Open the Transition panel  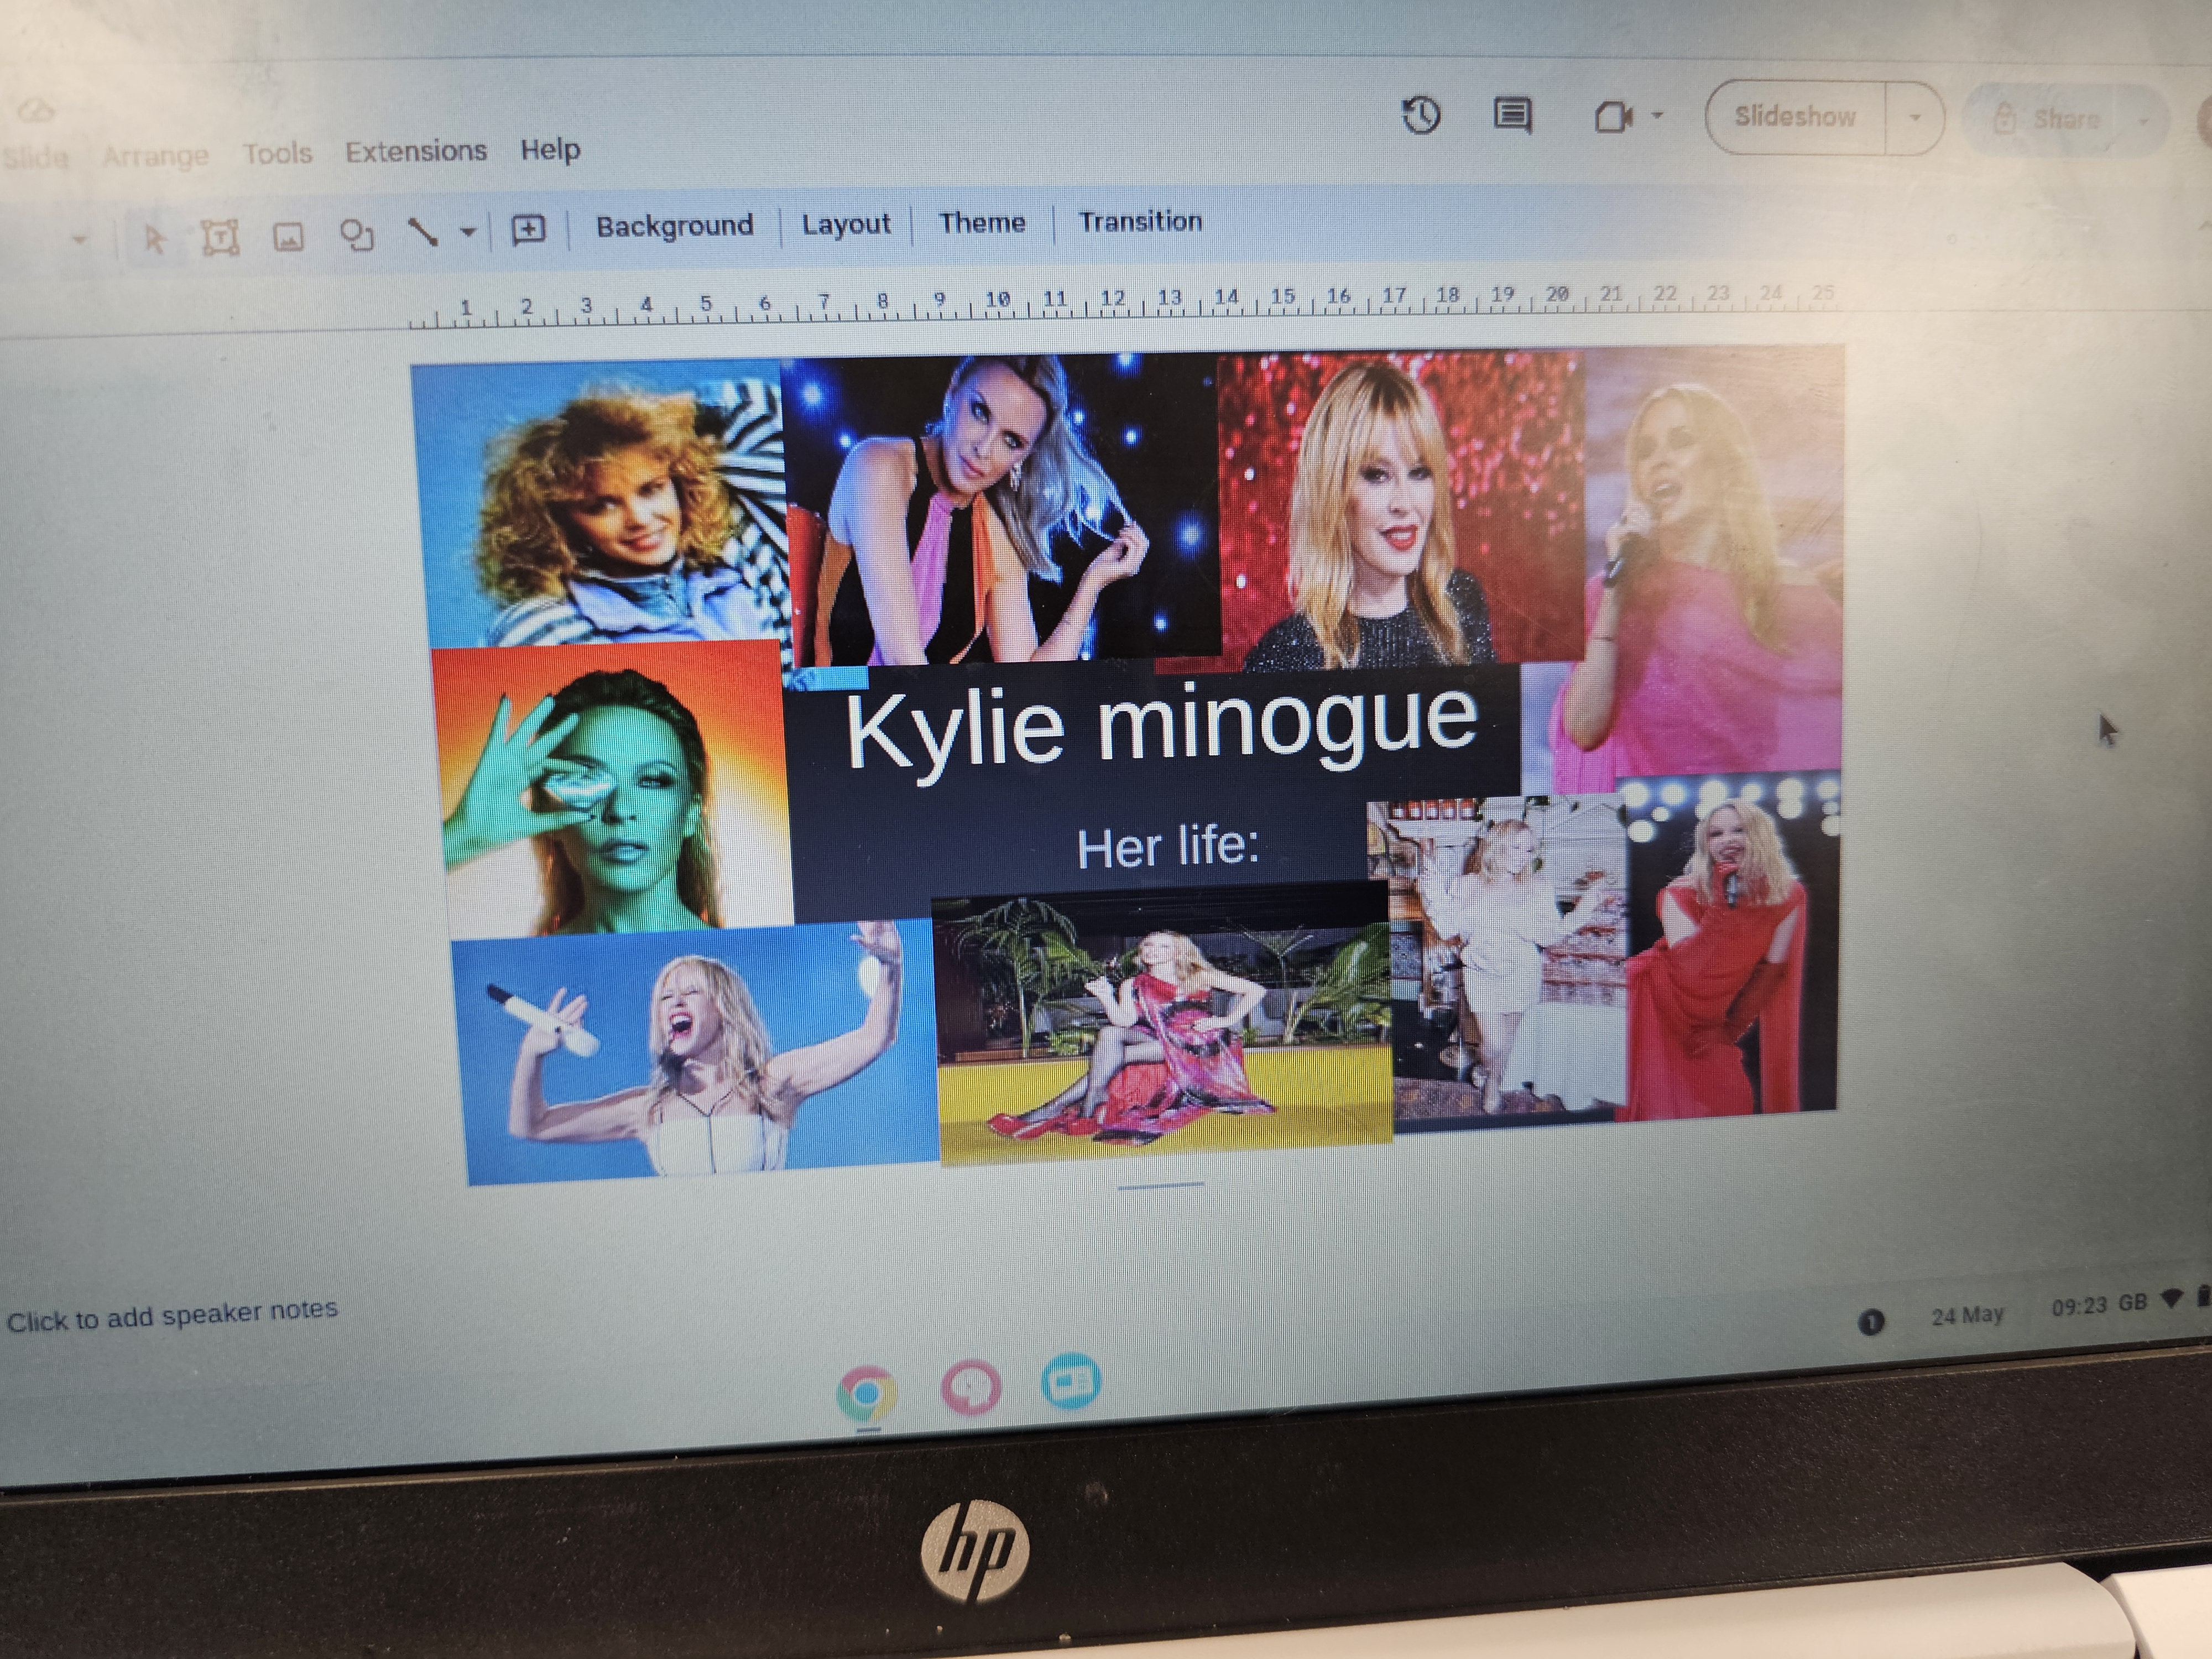(x=1140, y=221)
